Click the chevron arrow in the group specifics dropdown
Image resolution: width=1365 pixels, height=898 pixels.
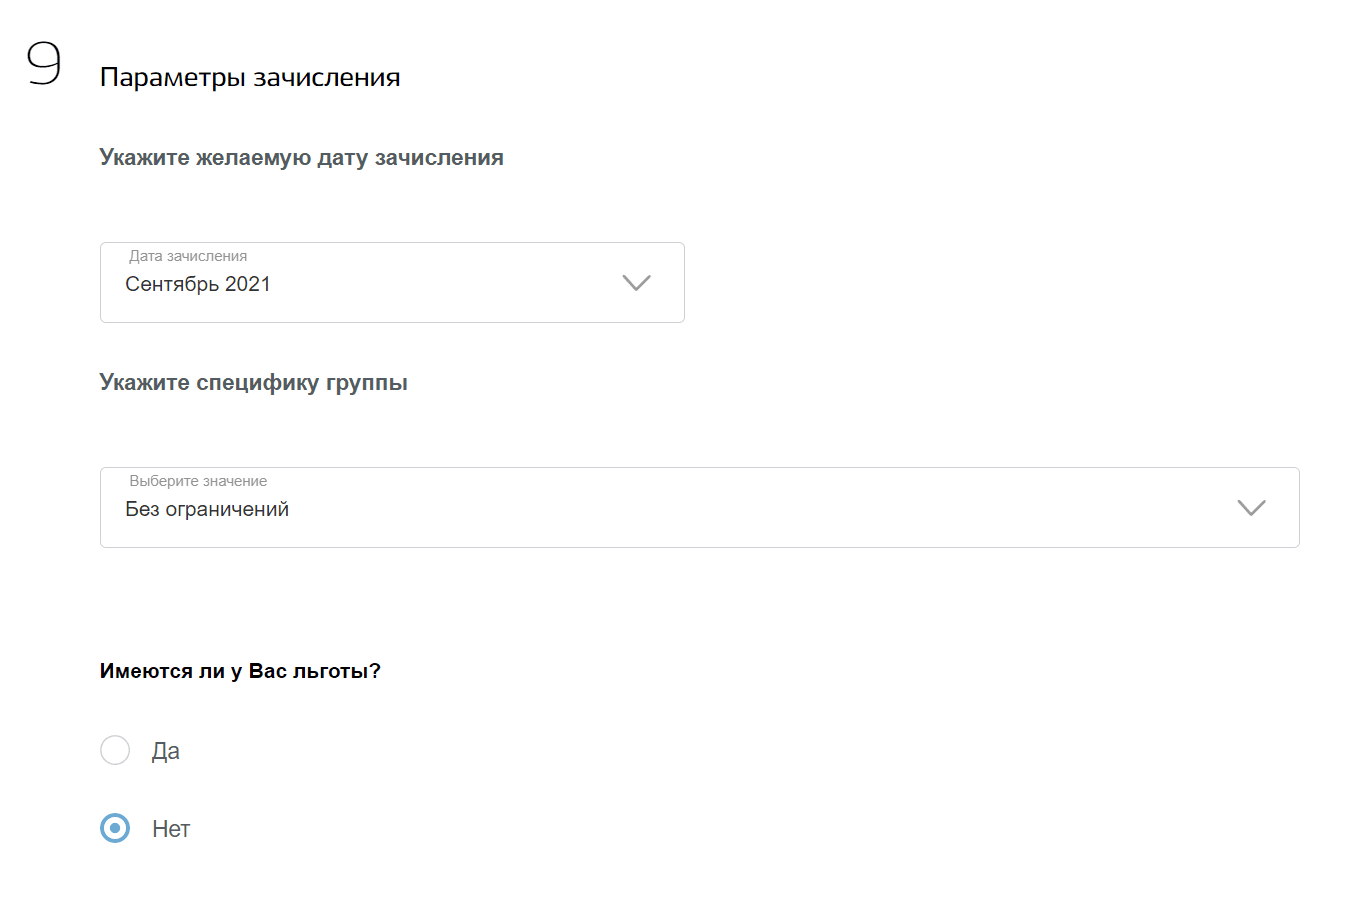click(1251, 508)
